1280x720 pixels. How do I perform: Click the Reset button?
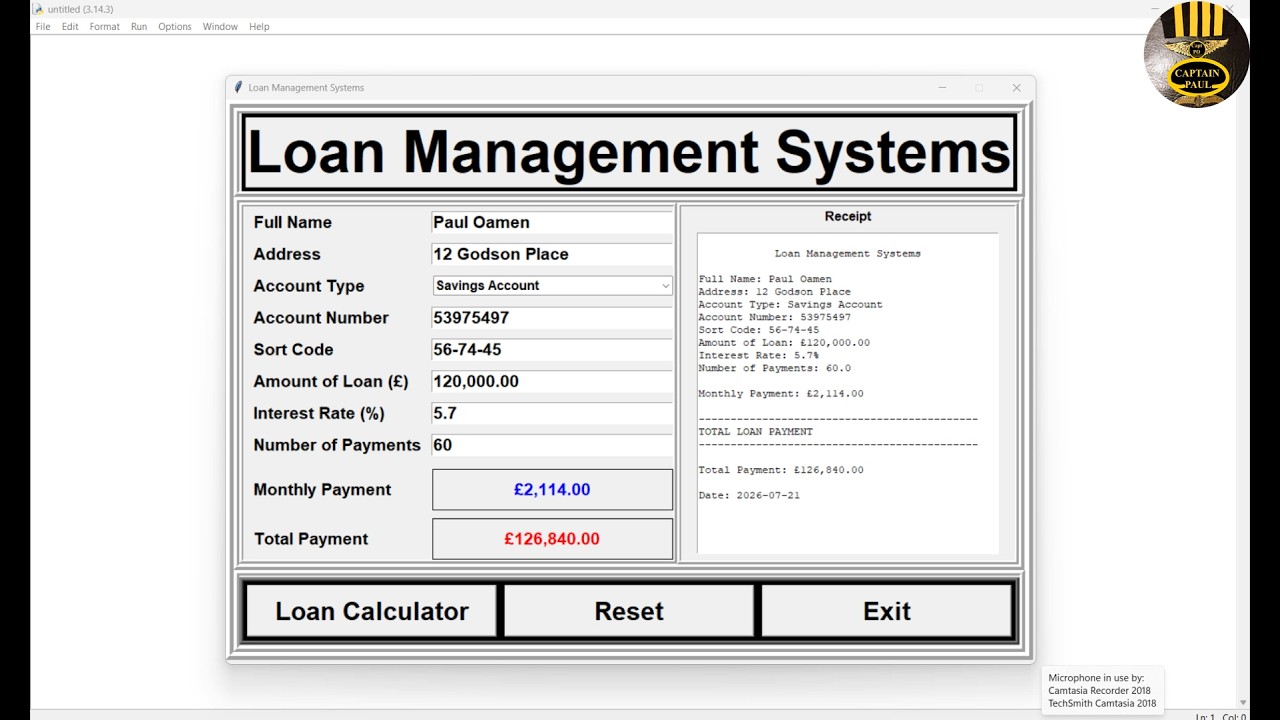(x=629, y=611)
